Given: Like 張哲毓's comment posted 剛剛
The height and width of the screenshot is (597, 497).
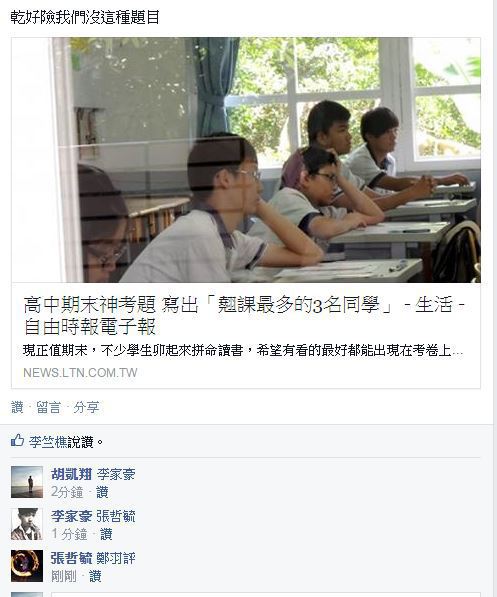Looking at the screenshot, I should pyautogui.click(x=95, y=576).
